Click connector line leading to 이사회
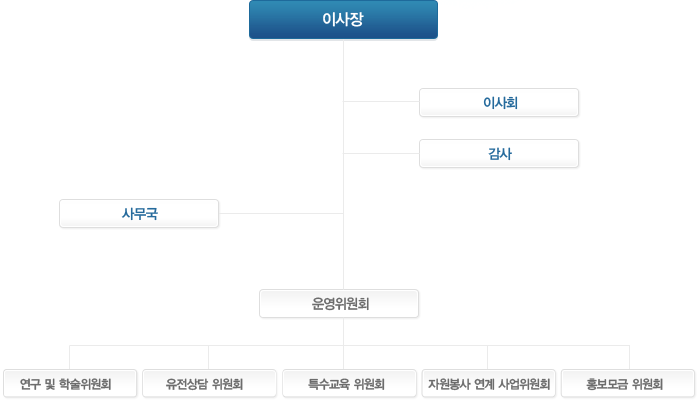Viewport: 699px width, 401px height. [x=382, y=102]
